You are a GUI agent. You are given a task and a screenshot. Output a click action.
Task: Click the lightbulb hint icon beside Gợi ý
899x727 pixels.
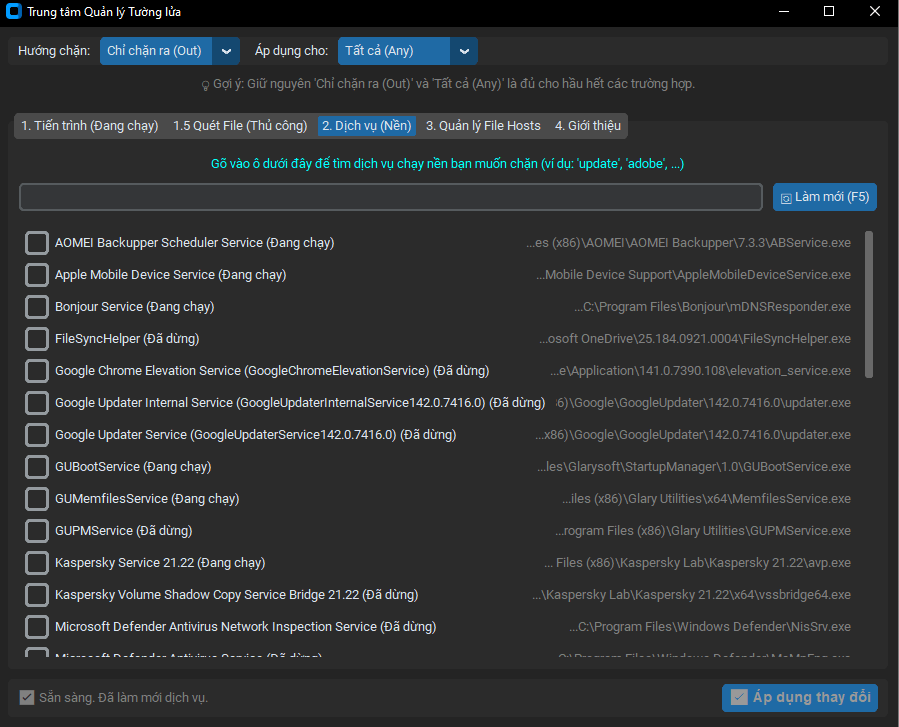[x=205, y=85]
